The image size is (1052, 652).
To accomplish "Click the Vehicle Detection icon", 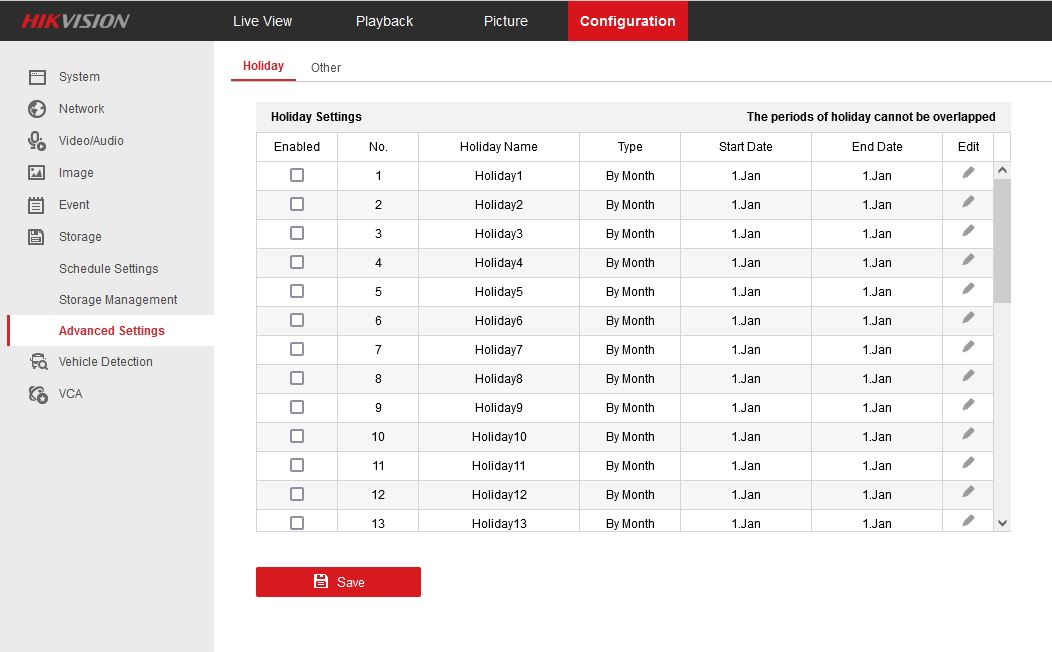I will (x=38, y=362).
